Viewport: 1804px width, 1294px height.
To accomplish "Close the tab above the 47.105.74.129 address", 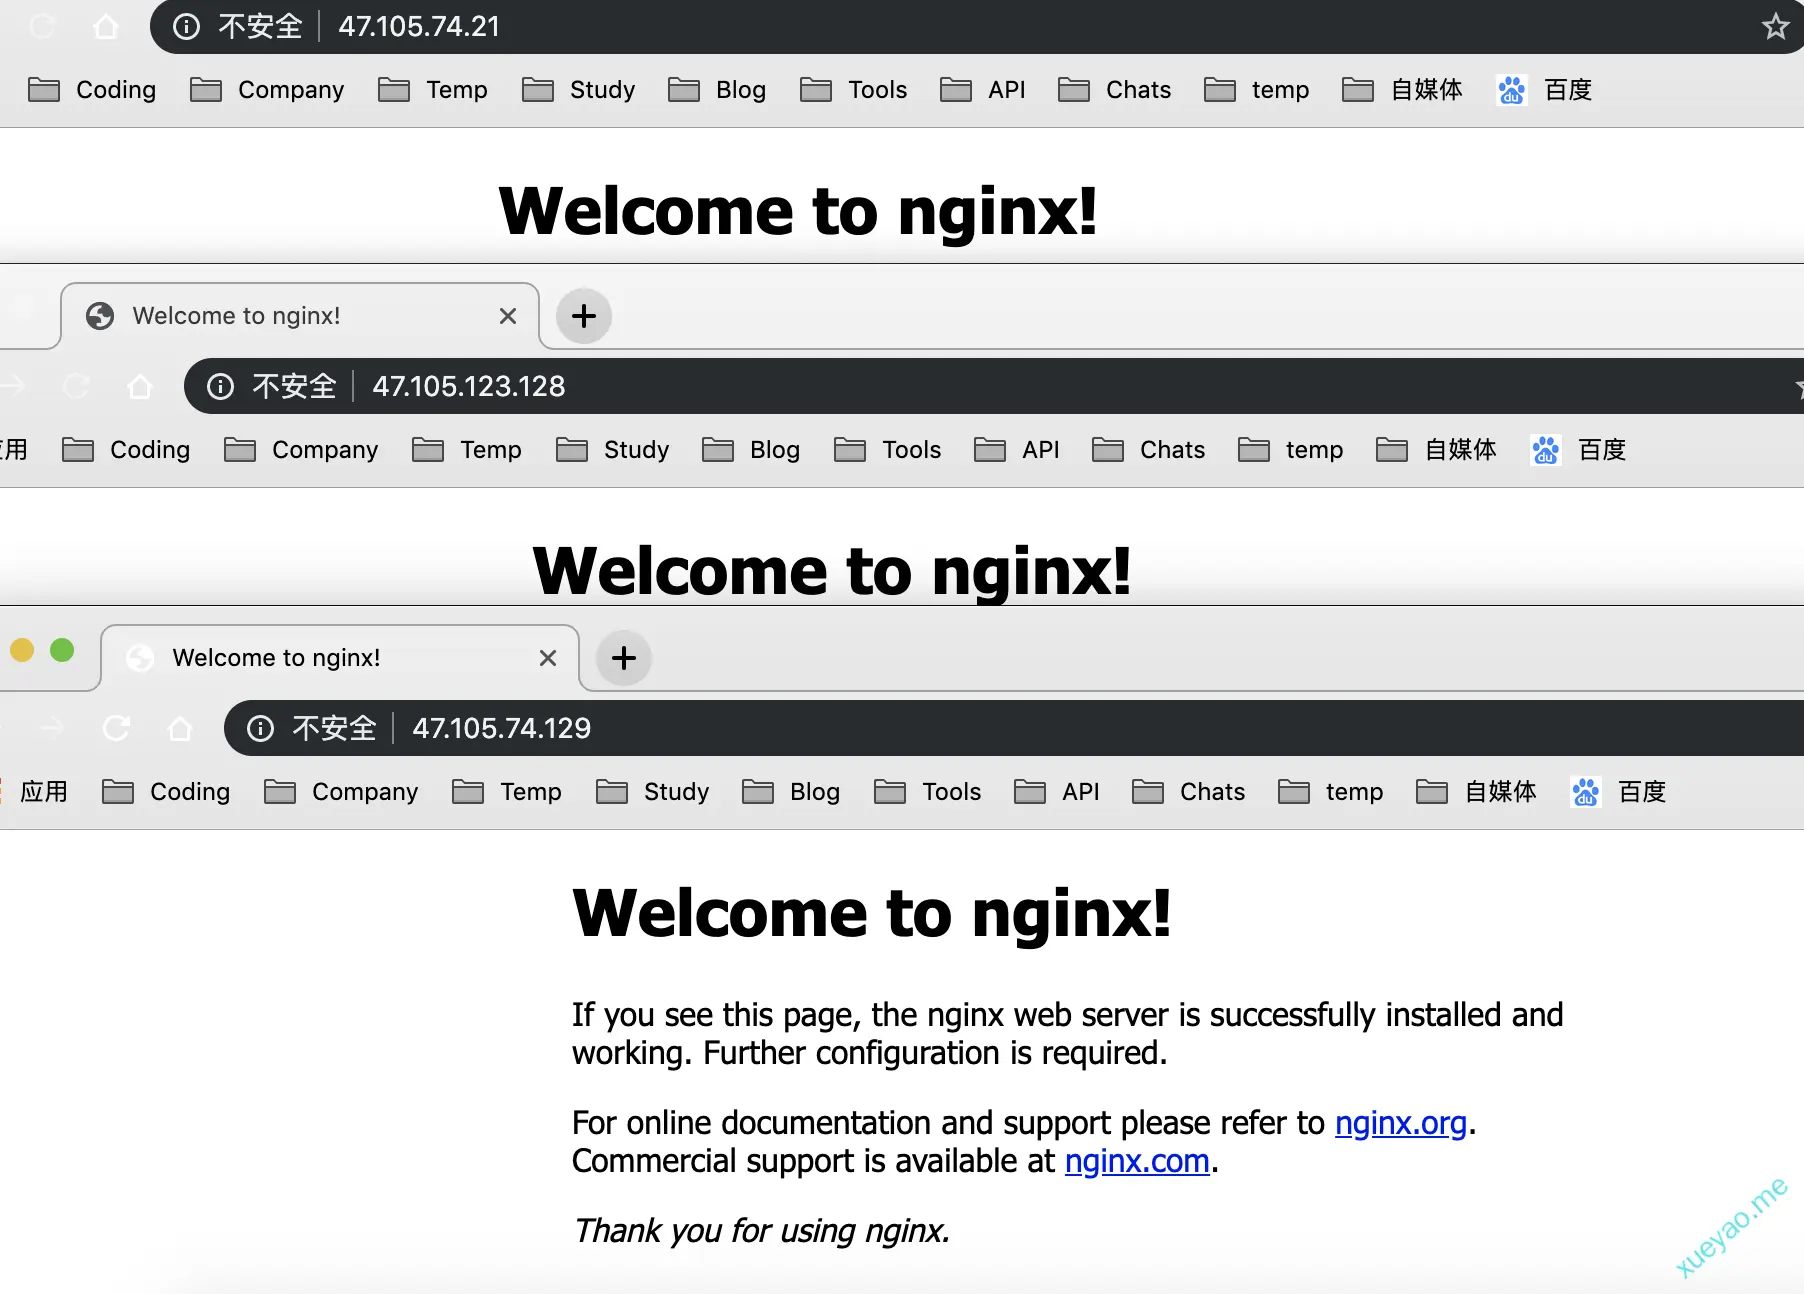I will click(548, 658).
